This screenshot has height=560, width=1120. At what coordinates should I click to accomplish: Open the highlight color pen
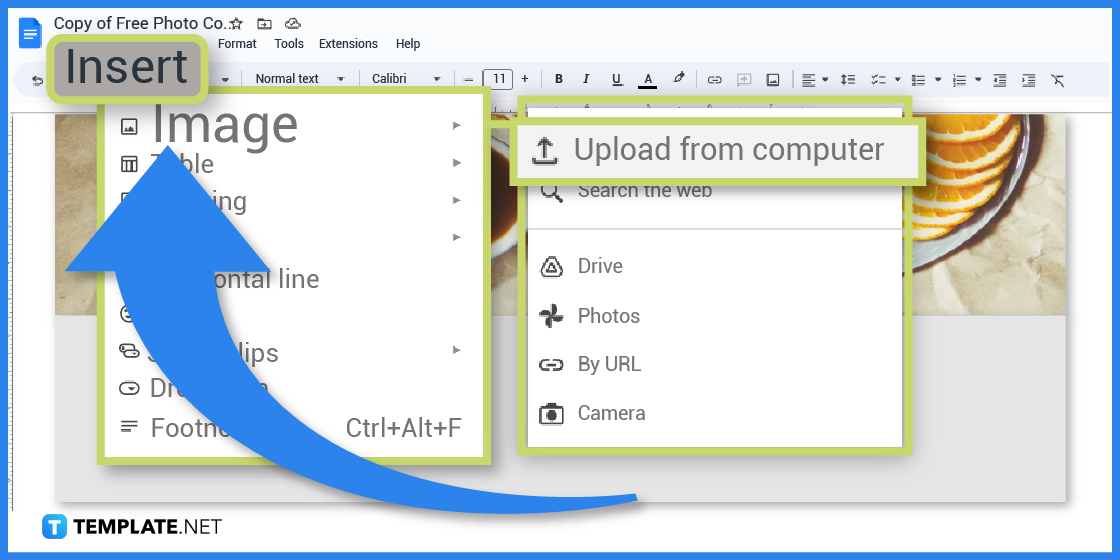tap(679, 78)
